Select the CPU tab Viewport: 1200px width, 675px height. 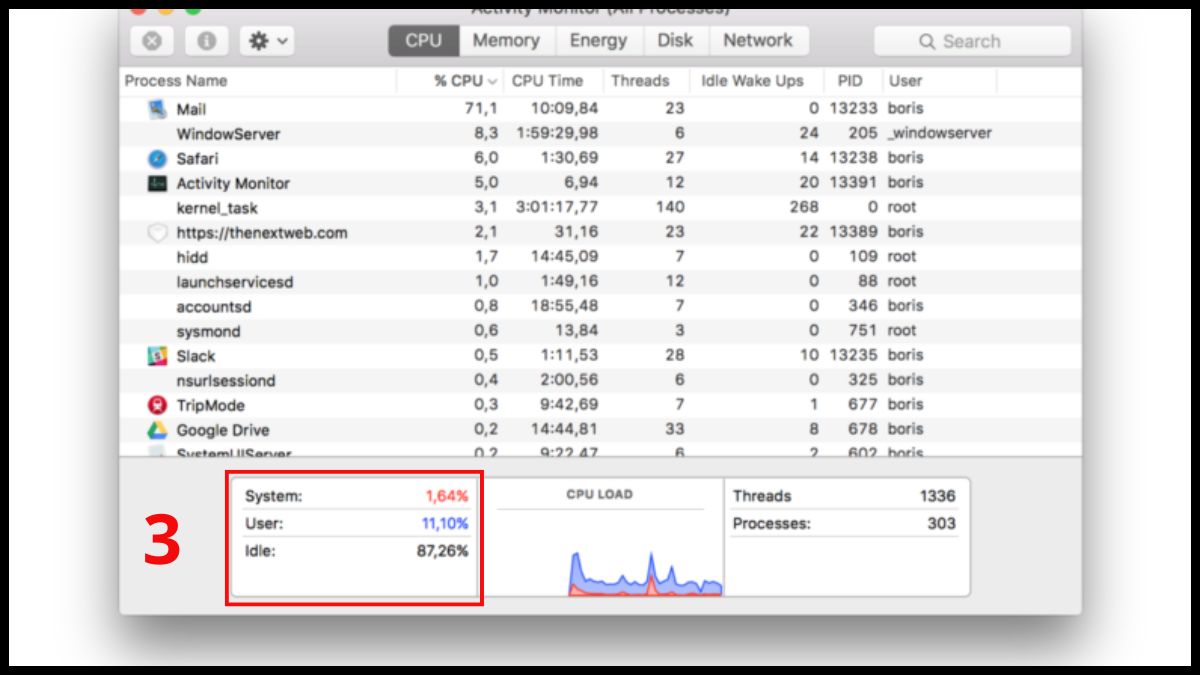point(423,41)
